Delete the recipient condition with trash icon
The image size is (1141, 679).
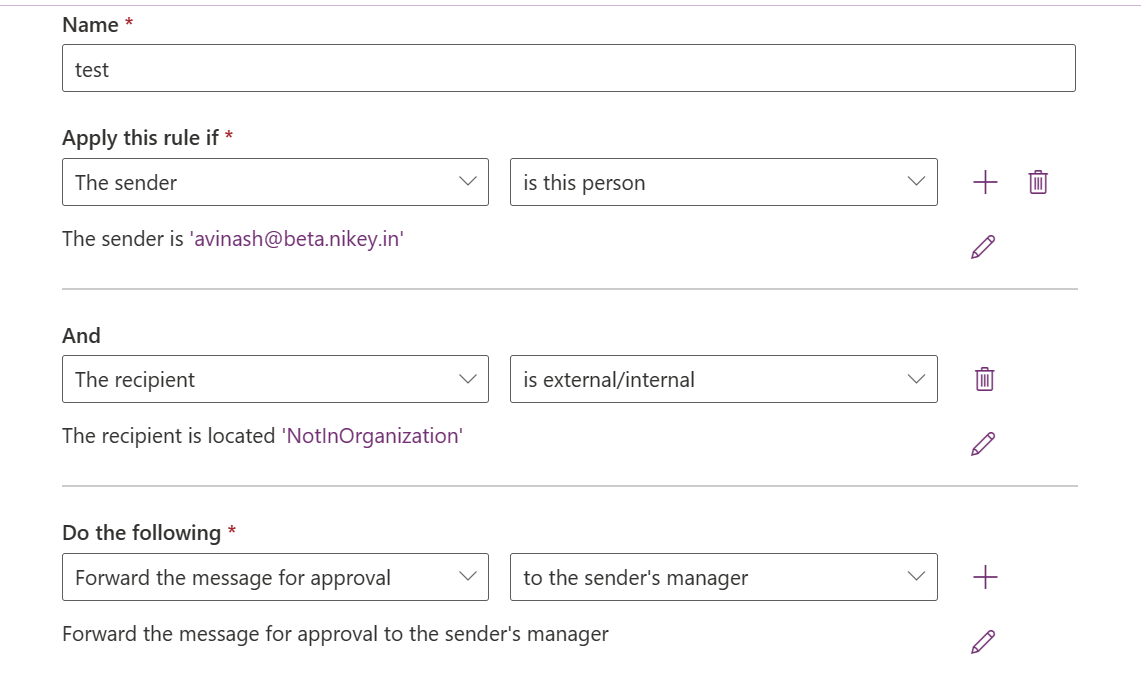985,379
